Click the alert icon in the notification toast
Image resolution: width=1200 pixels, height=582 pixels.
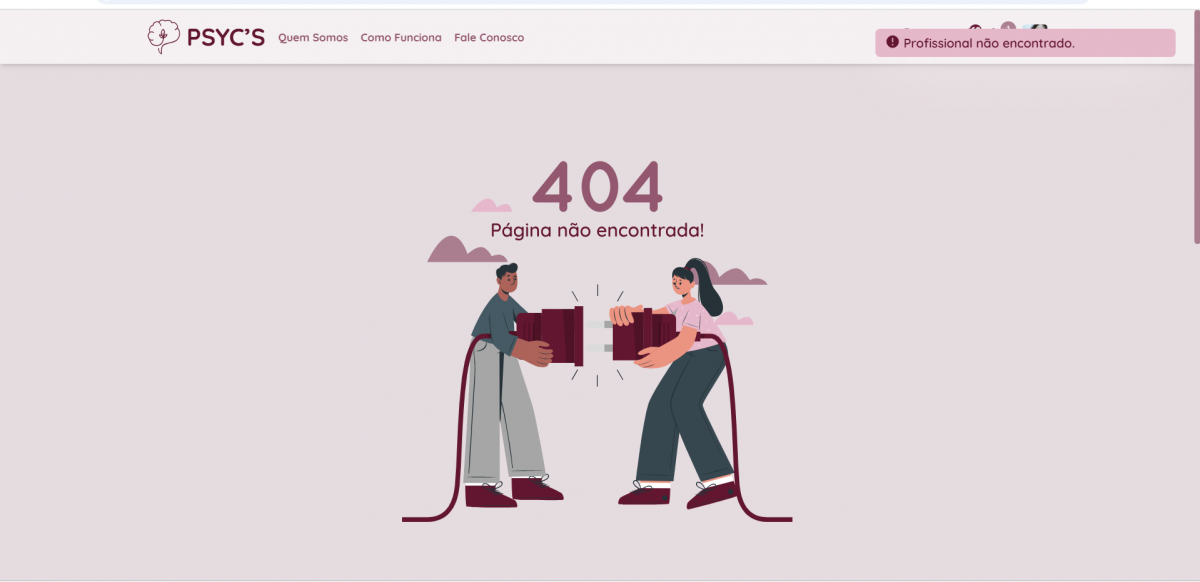tap(892, 42)
